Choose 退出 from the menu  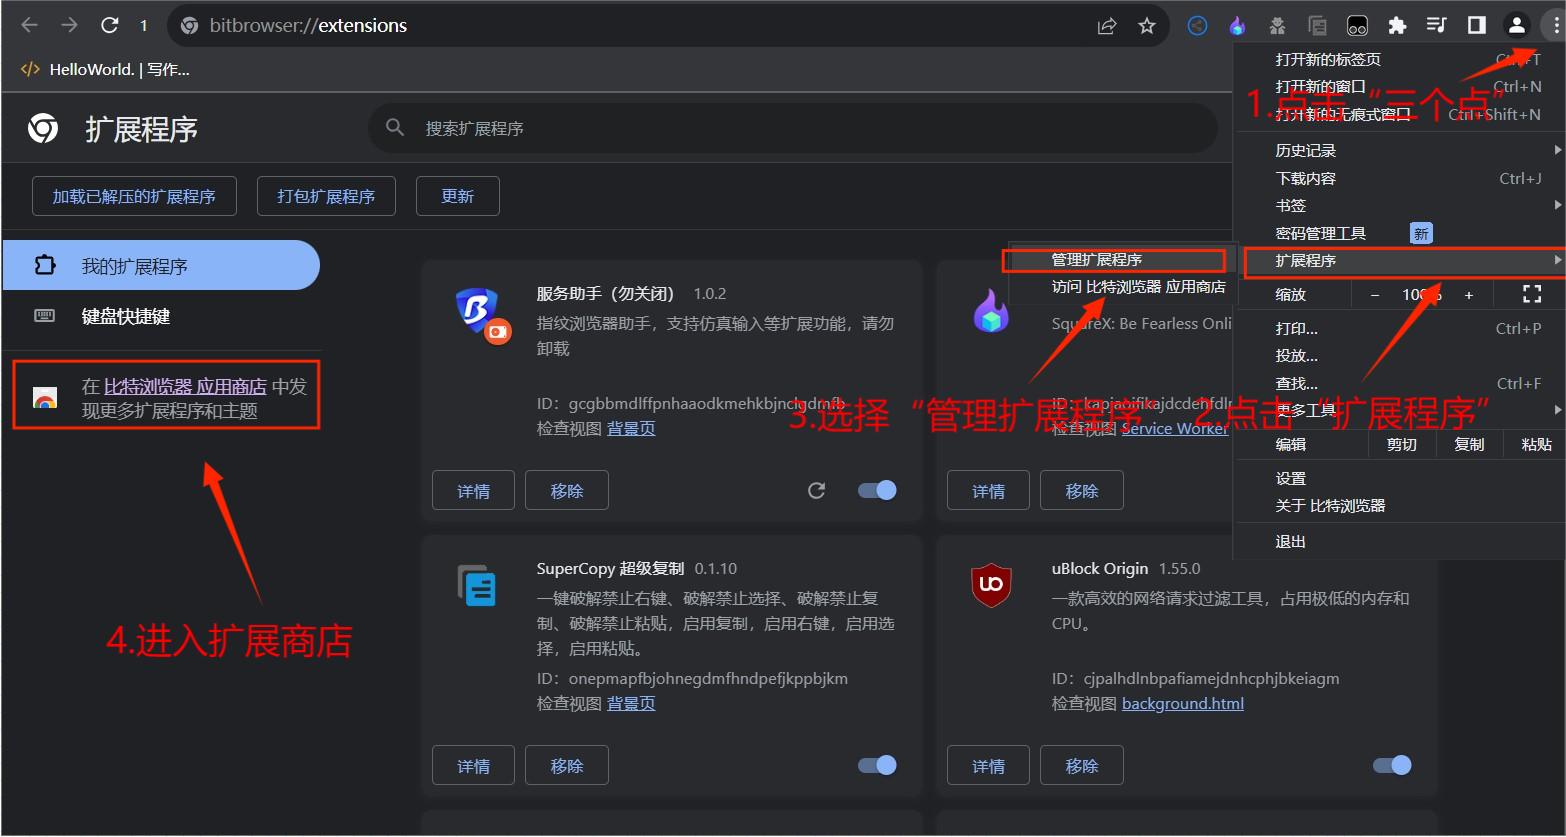click(1400, 541)
